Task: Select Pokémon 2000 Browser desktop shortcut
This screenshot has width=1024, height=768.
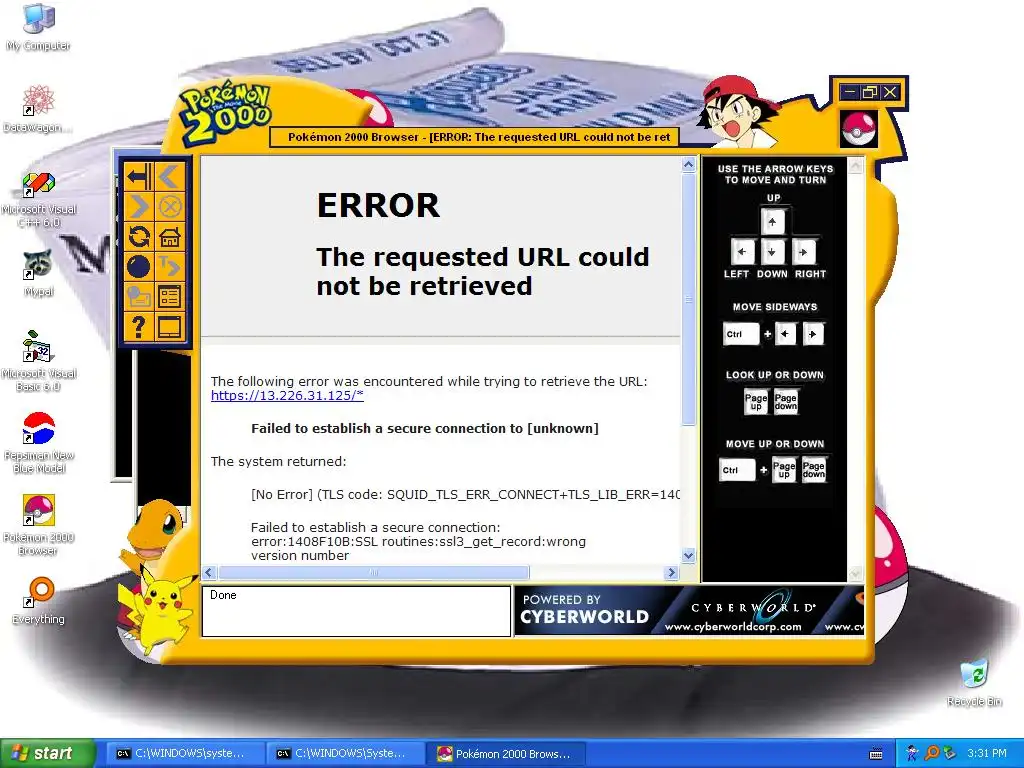Action: [39, 525]
